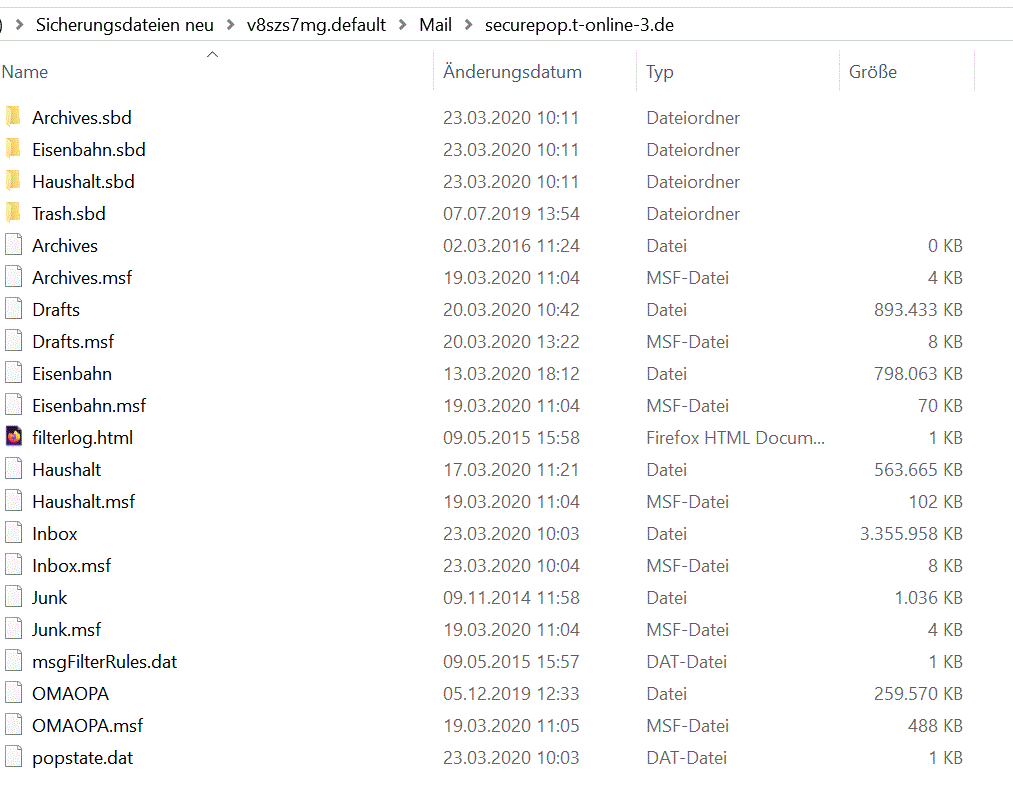The width and height of the screenshot is (1013, 792).
Task: Expand chevron before v8szs7mg.default
Action: [231, 25]
